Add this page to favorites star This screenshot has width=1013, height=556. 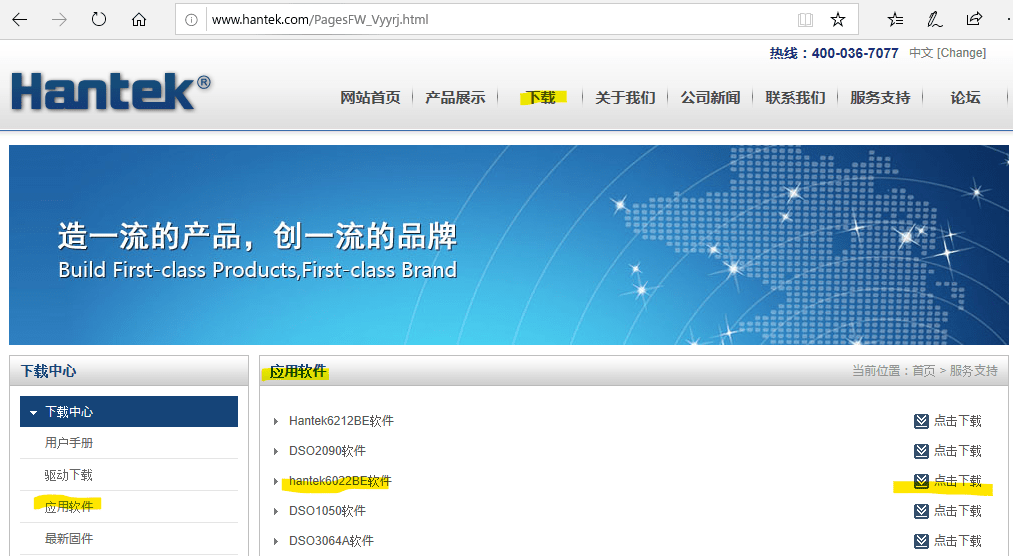coord(838,20)
